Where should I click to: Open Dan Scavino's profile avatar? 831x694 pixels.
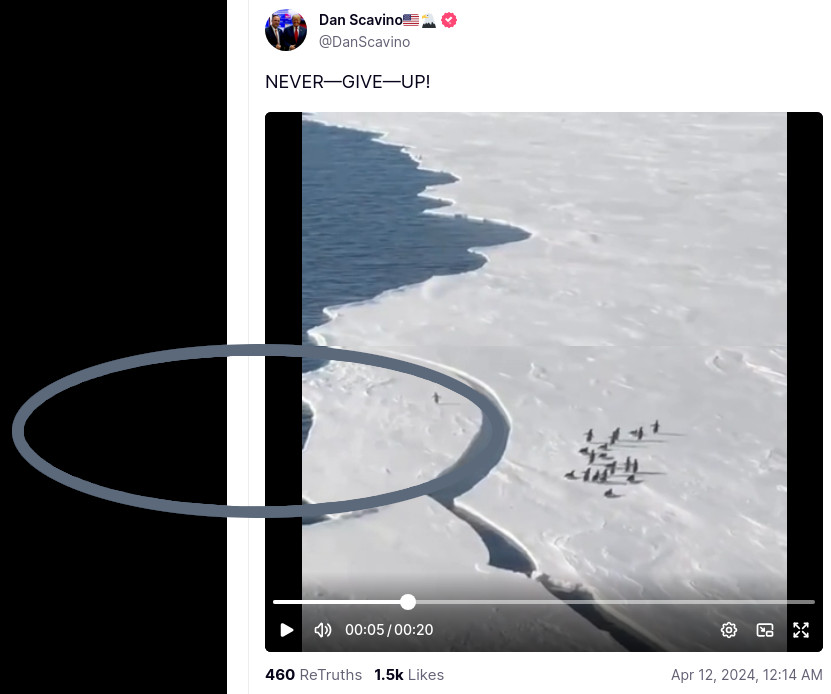tap(286, 30)
